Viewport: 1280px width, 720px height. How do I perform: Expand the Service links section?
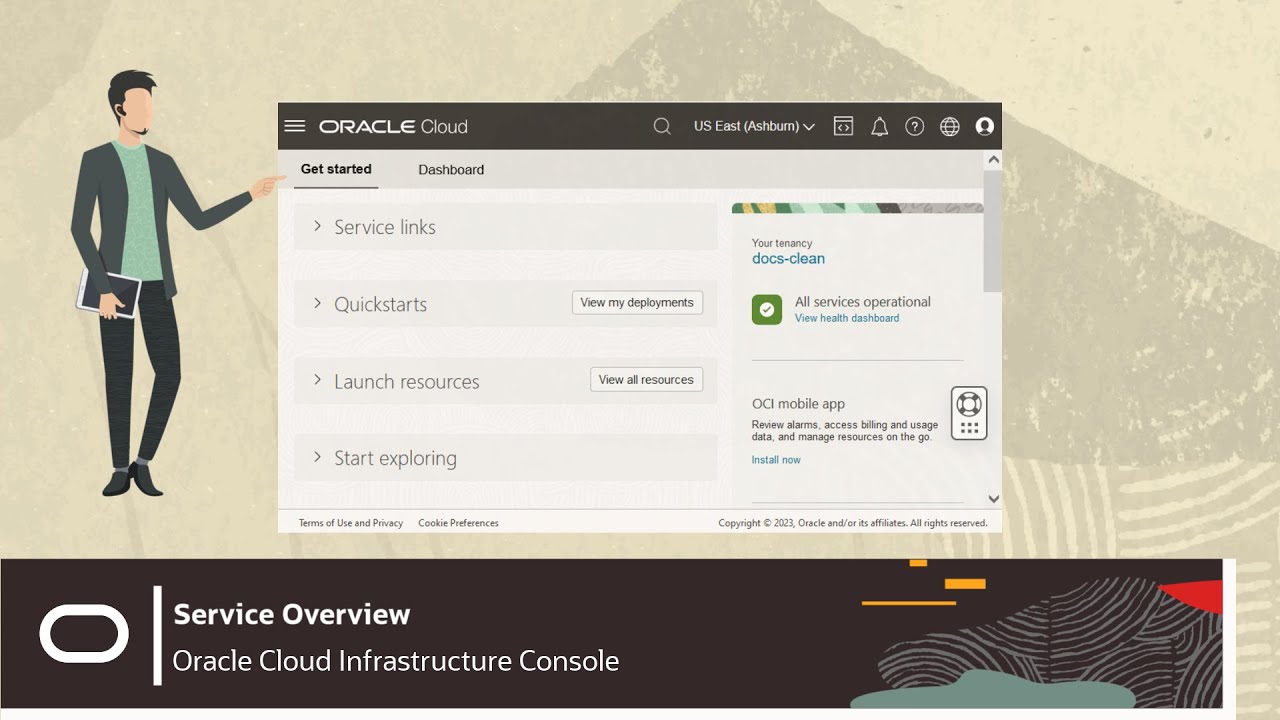point(506,227)
